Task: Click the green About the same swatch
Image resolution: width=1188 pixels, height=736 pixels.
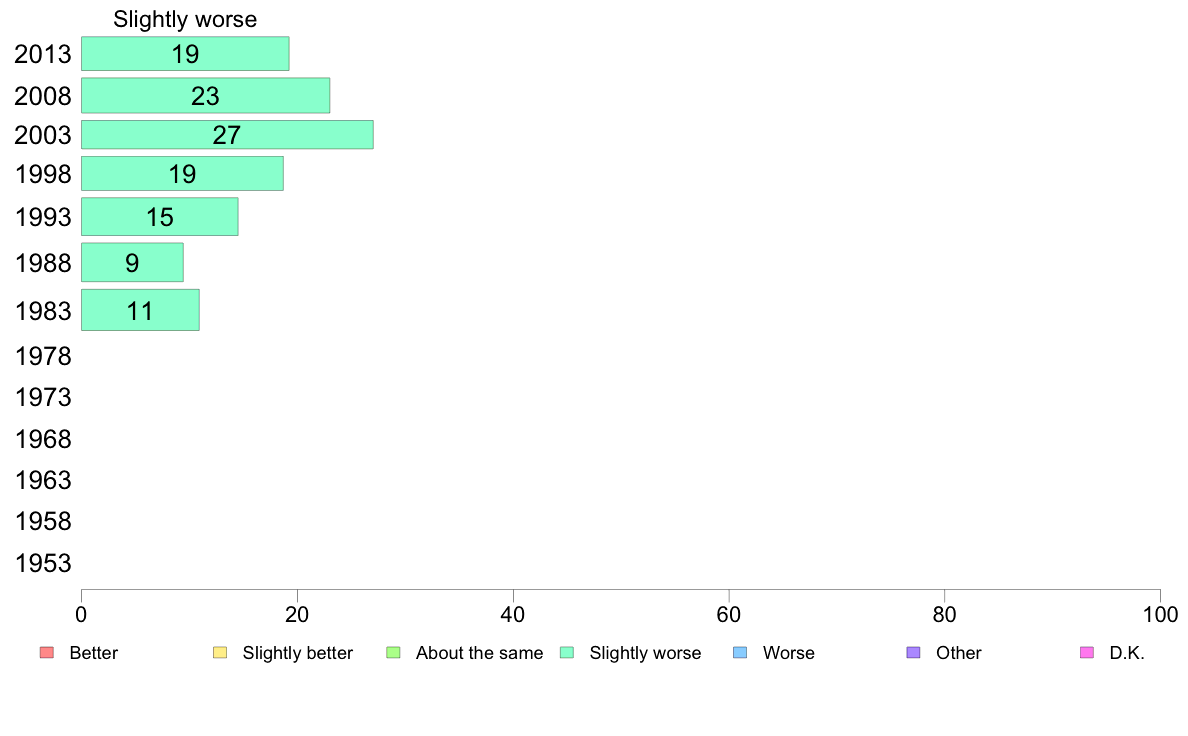Action: pyautogui.click(x=393, y=653)
